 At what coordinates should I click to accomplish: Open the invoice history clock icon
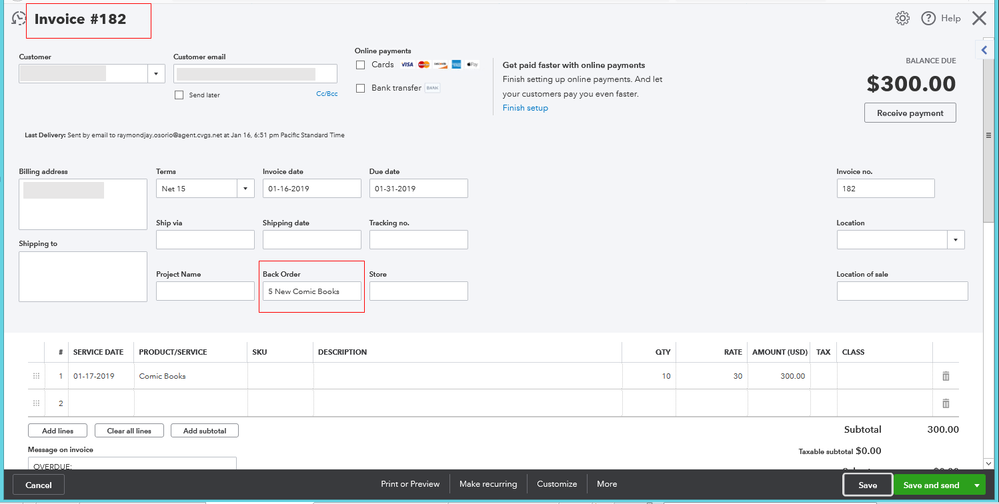coord(18,18)
